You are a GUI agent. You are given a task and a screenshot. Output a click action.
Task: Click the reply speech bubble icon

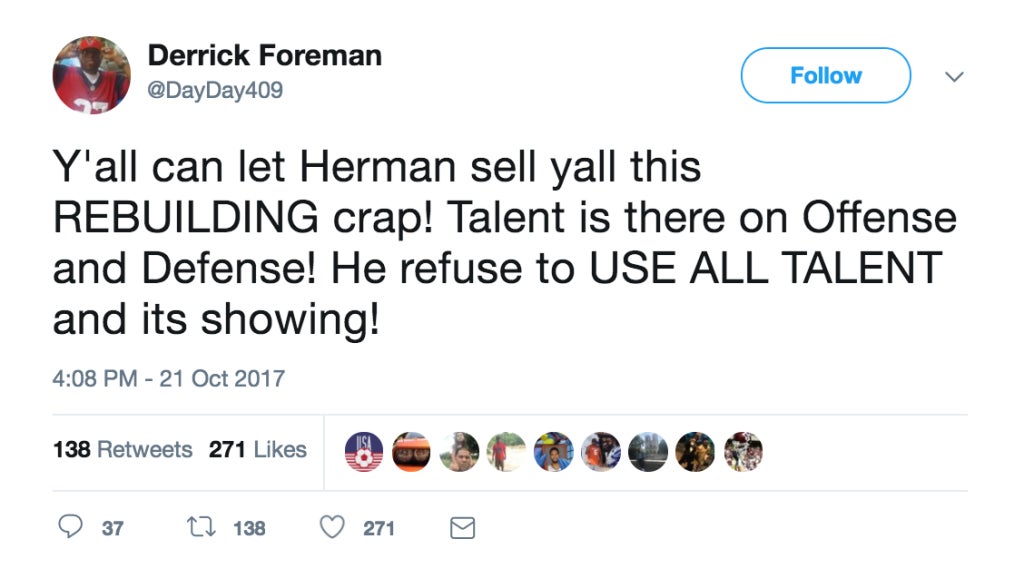[x=71, y=526]
